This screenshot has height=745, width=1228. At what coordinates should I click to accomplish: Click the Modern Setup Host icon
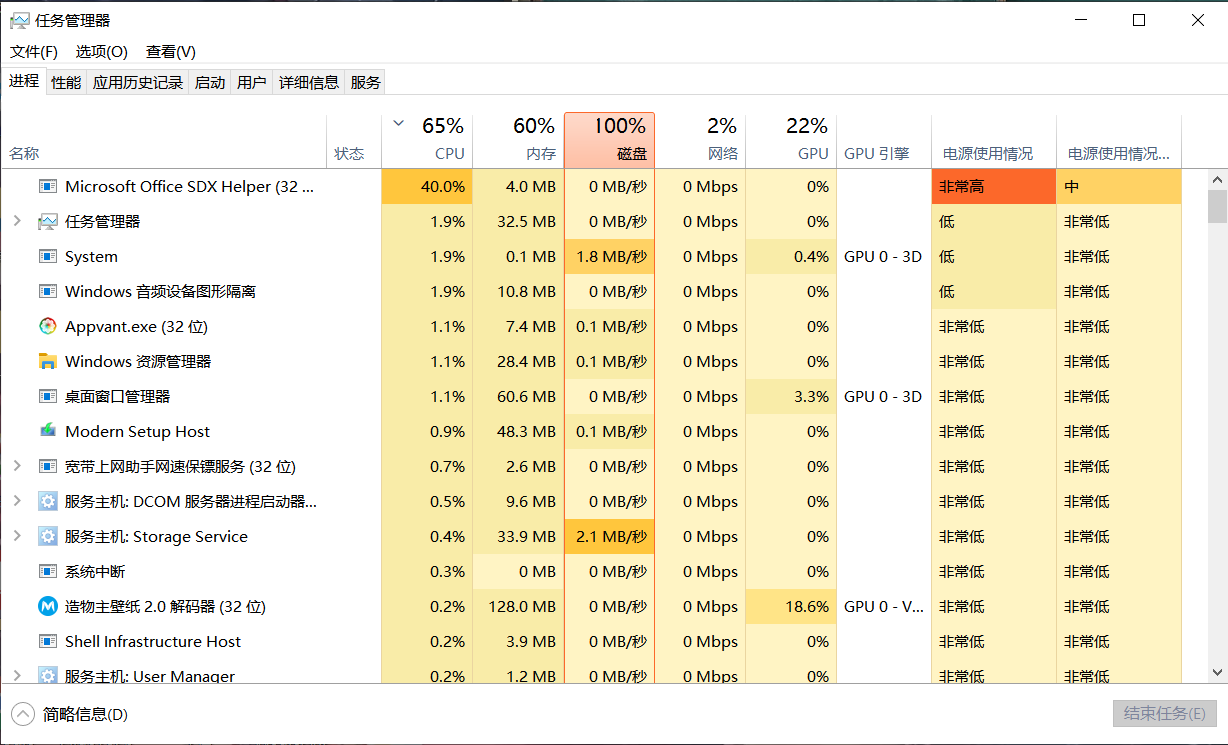(48, 431)
